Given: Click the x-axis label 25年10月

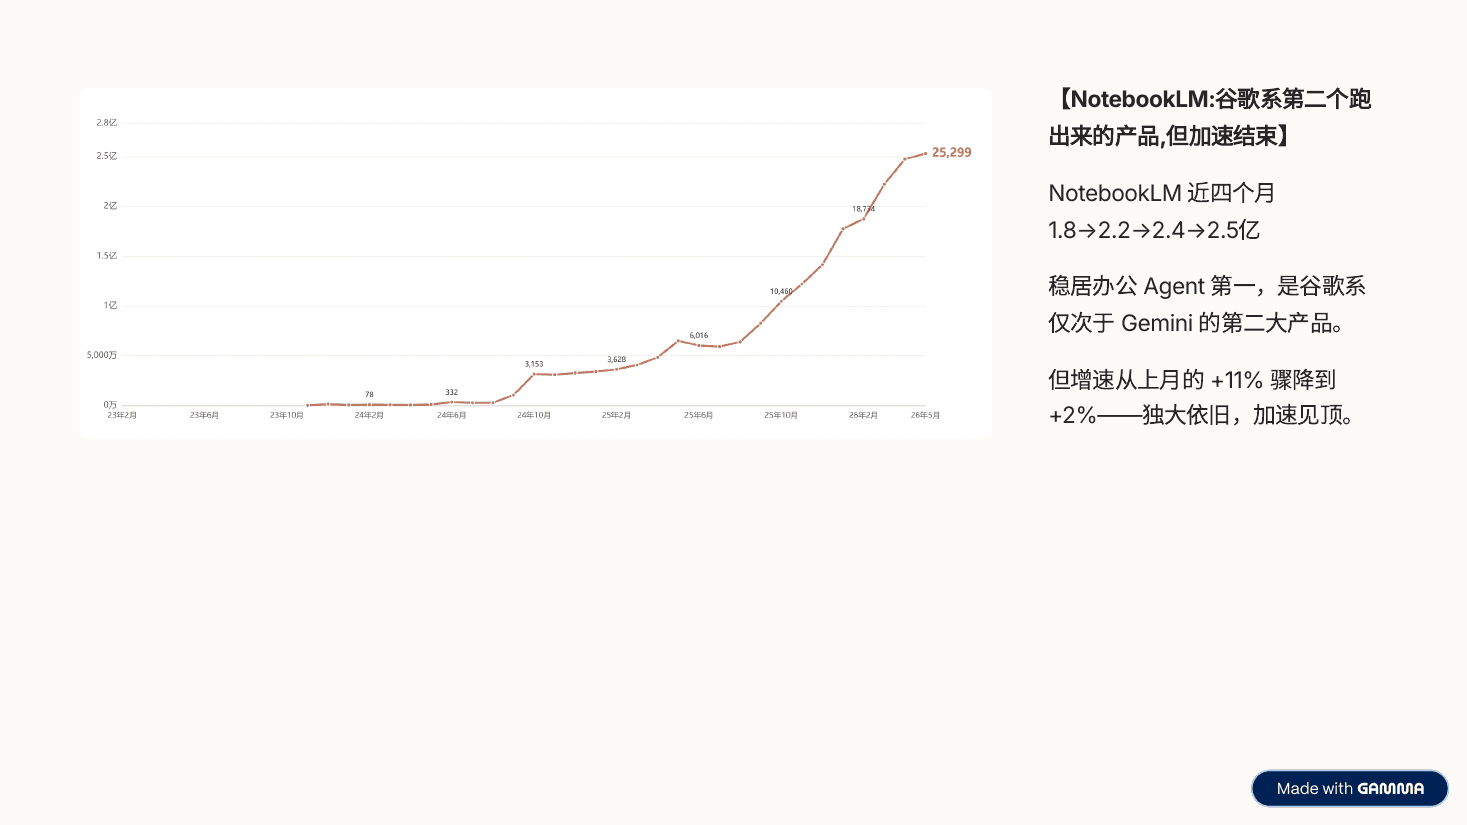Looking at the screenshot, I should coord(781,415).
